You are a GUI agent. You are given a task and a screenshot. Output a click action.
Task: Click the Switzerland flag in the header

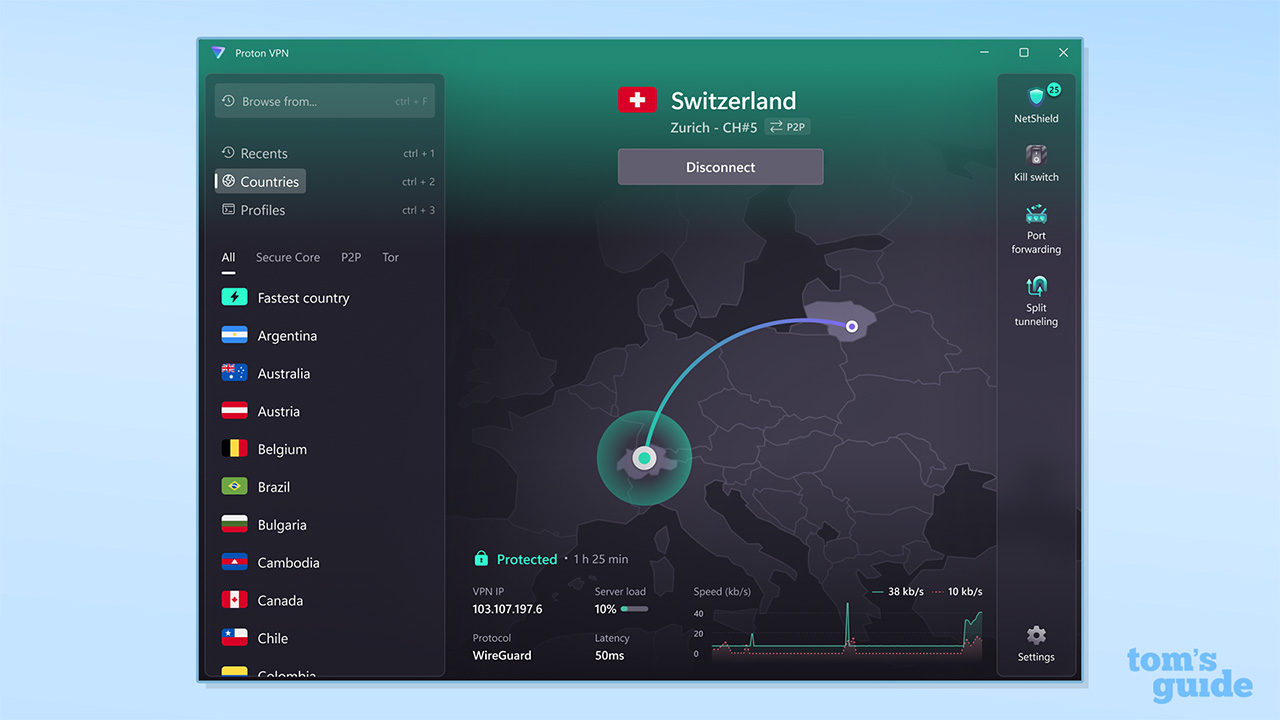(637, 100)
